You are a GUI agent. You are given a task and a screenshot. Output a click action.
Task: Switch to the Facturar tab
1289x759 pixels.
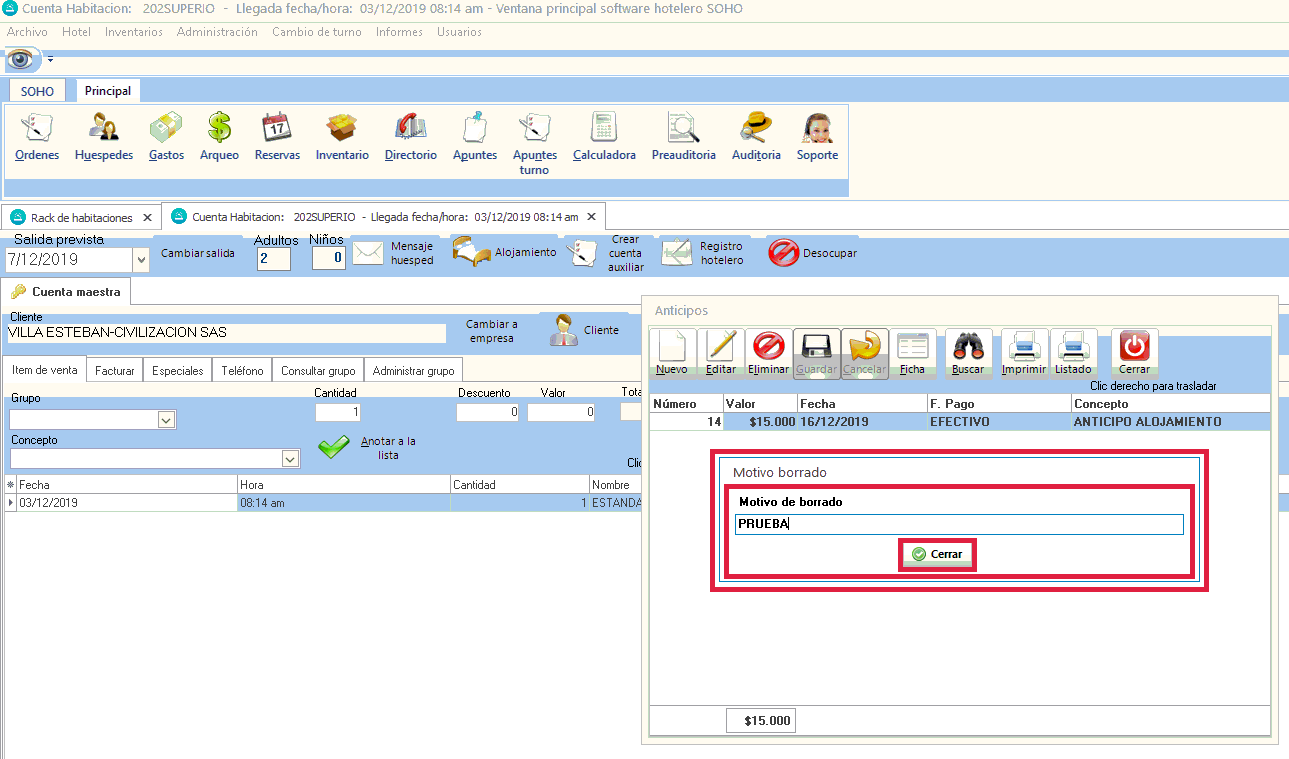click(115, 370)
